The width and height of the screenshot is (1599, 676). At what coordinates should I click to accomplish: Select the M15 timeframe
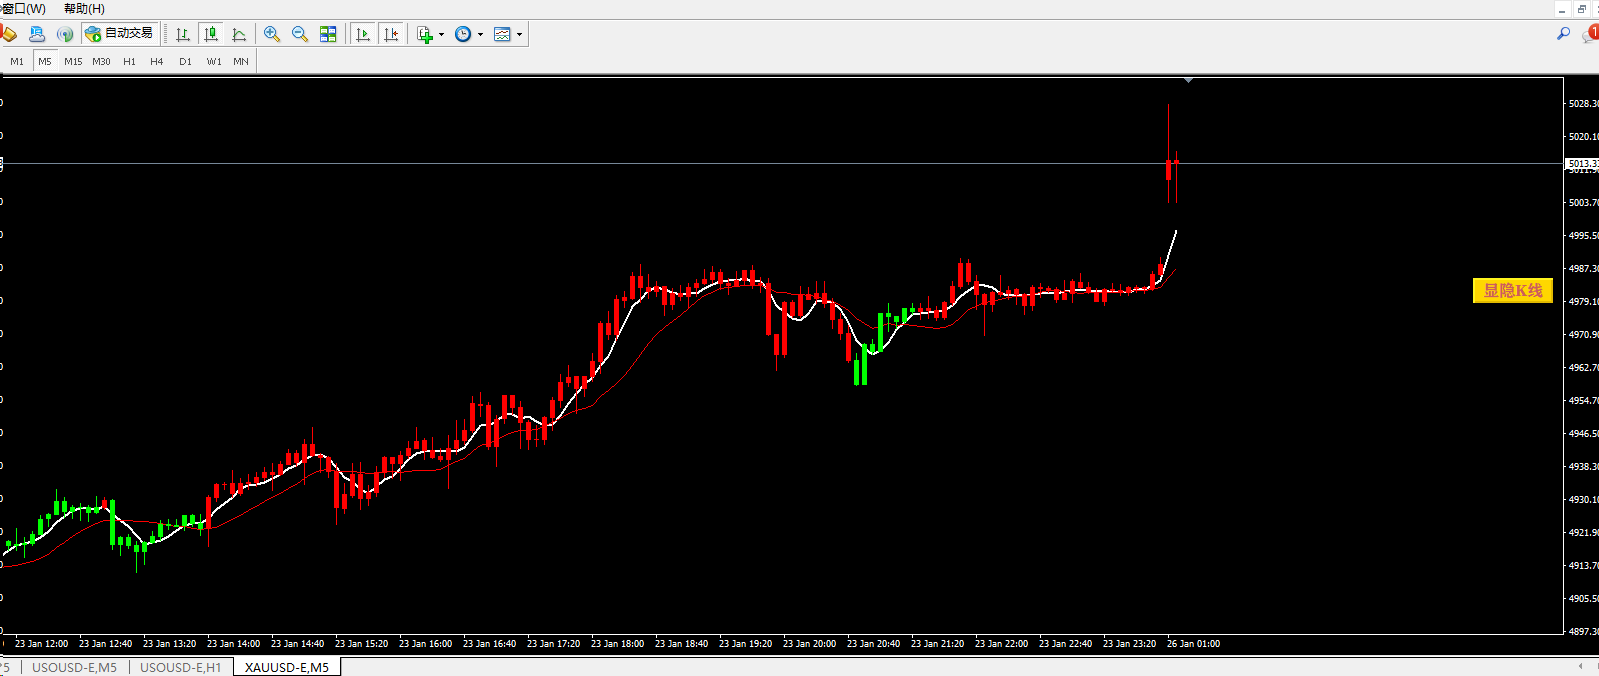(73, 61)
